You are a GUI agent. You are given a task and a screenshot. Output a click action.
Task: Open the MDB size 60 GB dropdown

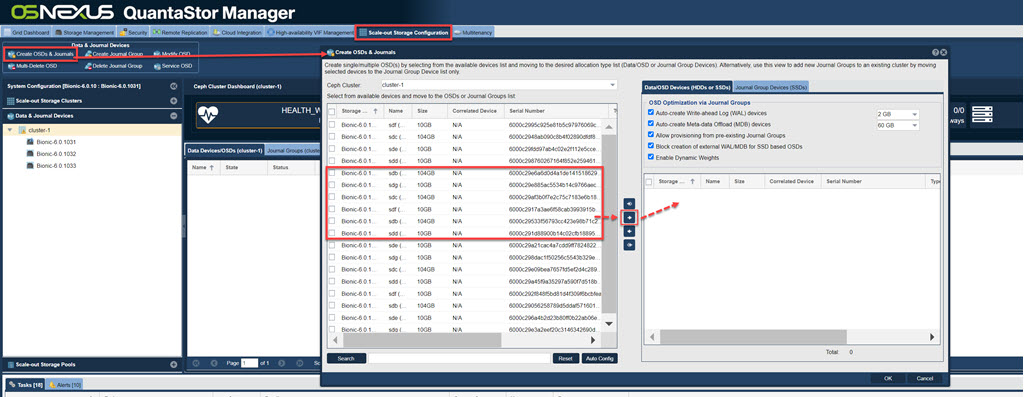click(914, 125)
